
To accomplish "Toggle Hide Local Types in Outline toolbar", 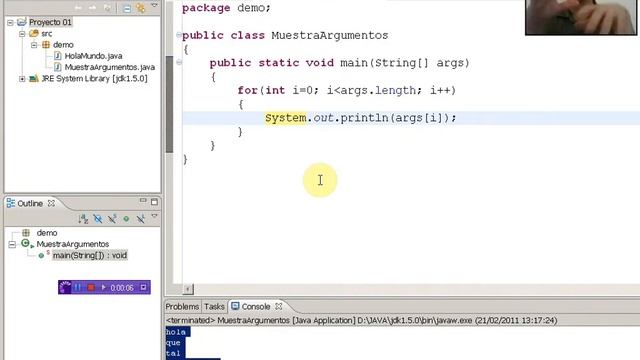I will click(x=141, y=219).
